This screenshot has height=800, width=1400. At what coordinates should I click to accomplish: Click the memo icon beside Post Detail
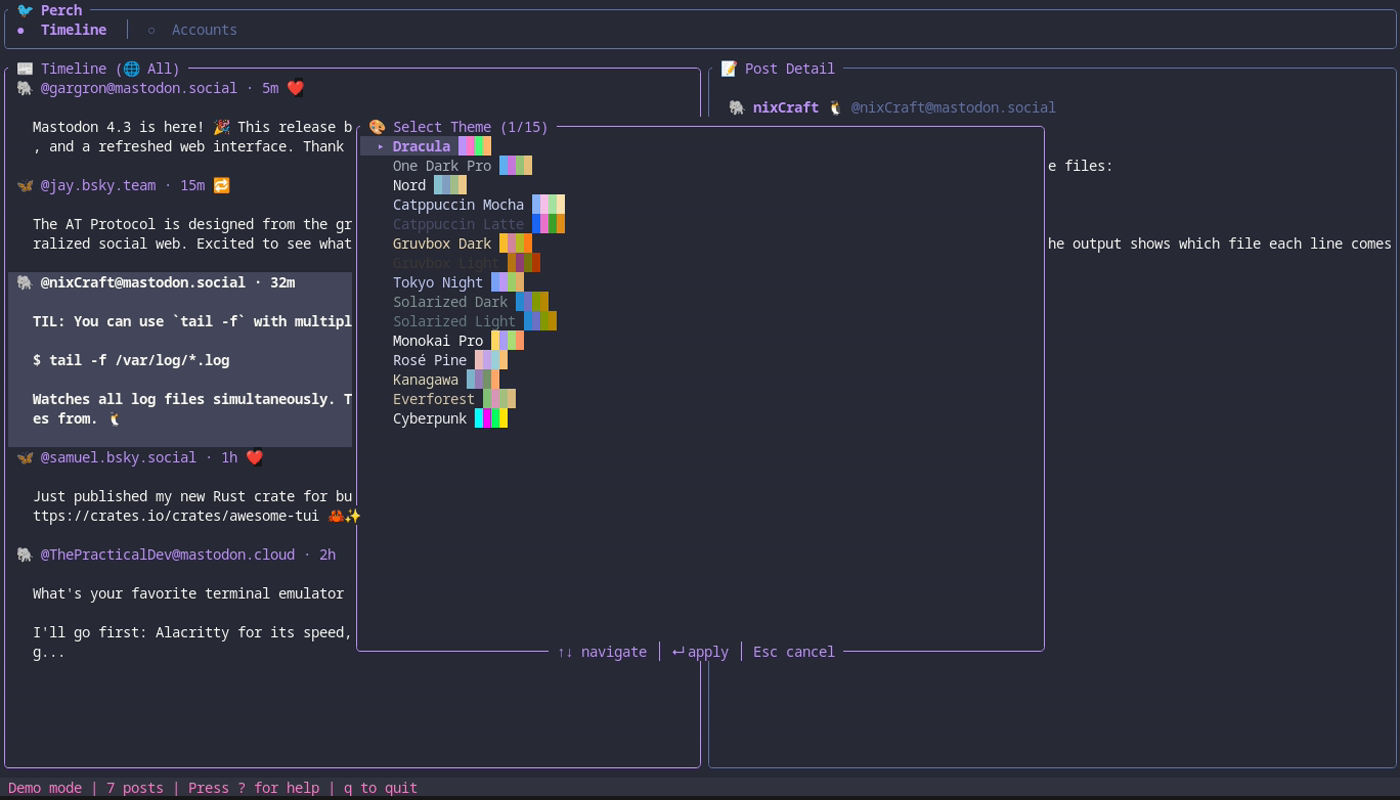tap(729, 69)
